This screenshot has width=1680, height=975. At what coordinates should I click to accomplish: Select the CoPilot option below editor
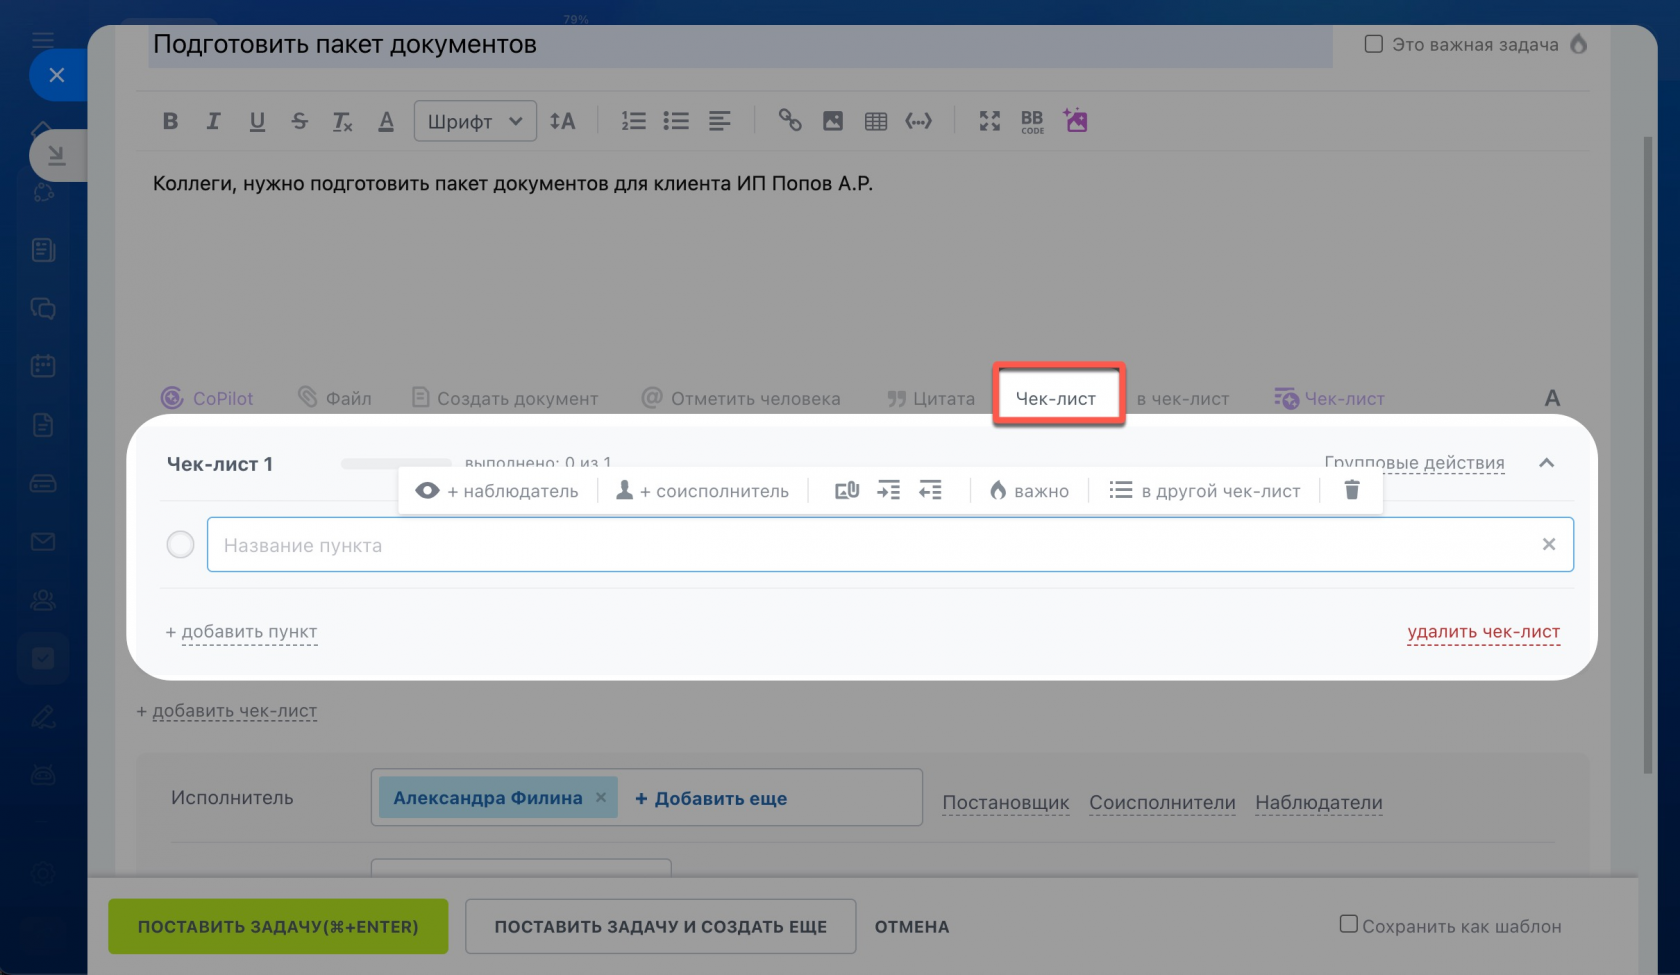click(x=207, y=398)
